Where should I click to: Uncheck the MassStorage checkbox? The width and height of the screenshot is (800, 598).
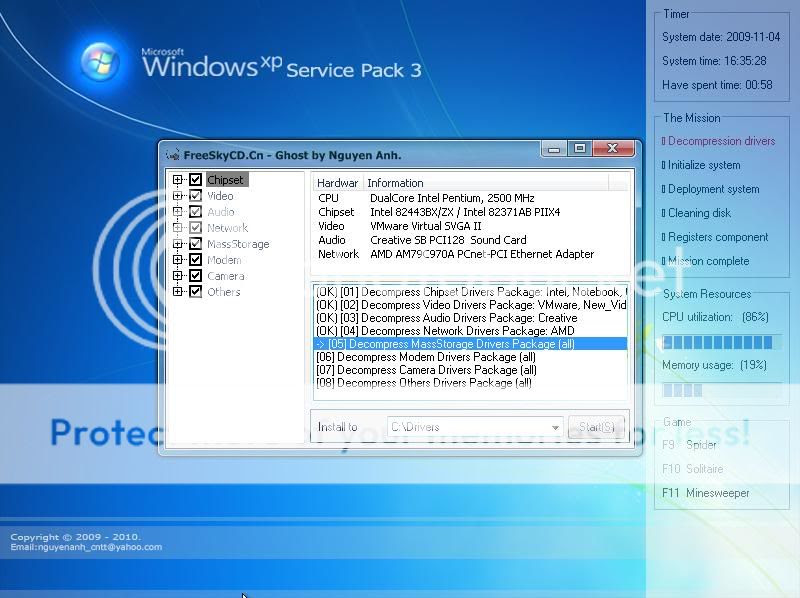pos(195,244)
